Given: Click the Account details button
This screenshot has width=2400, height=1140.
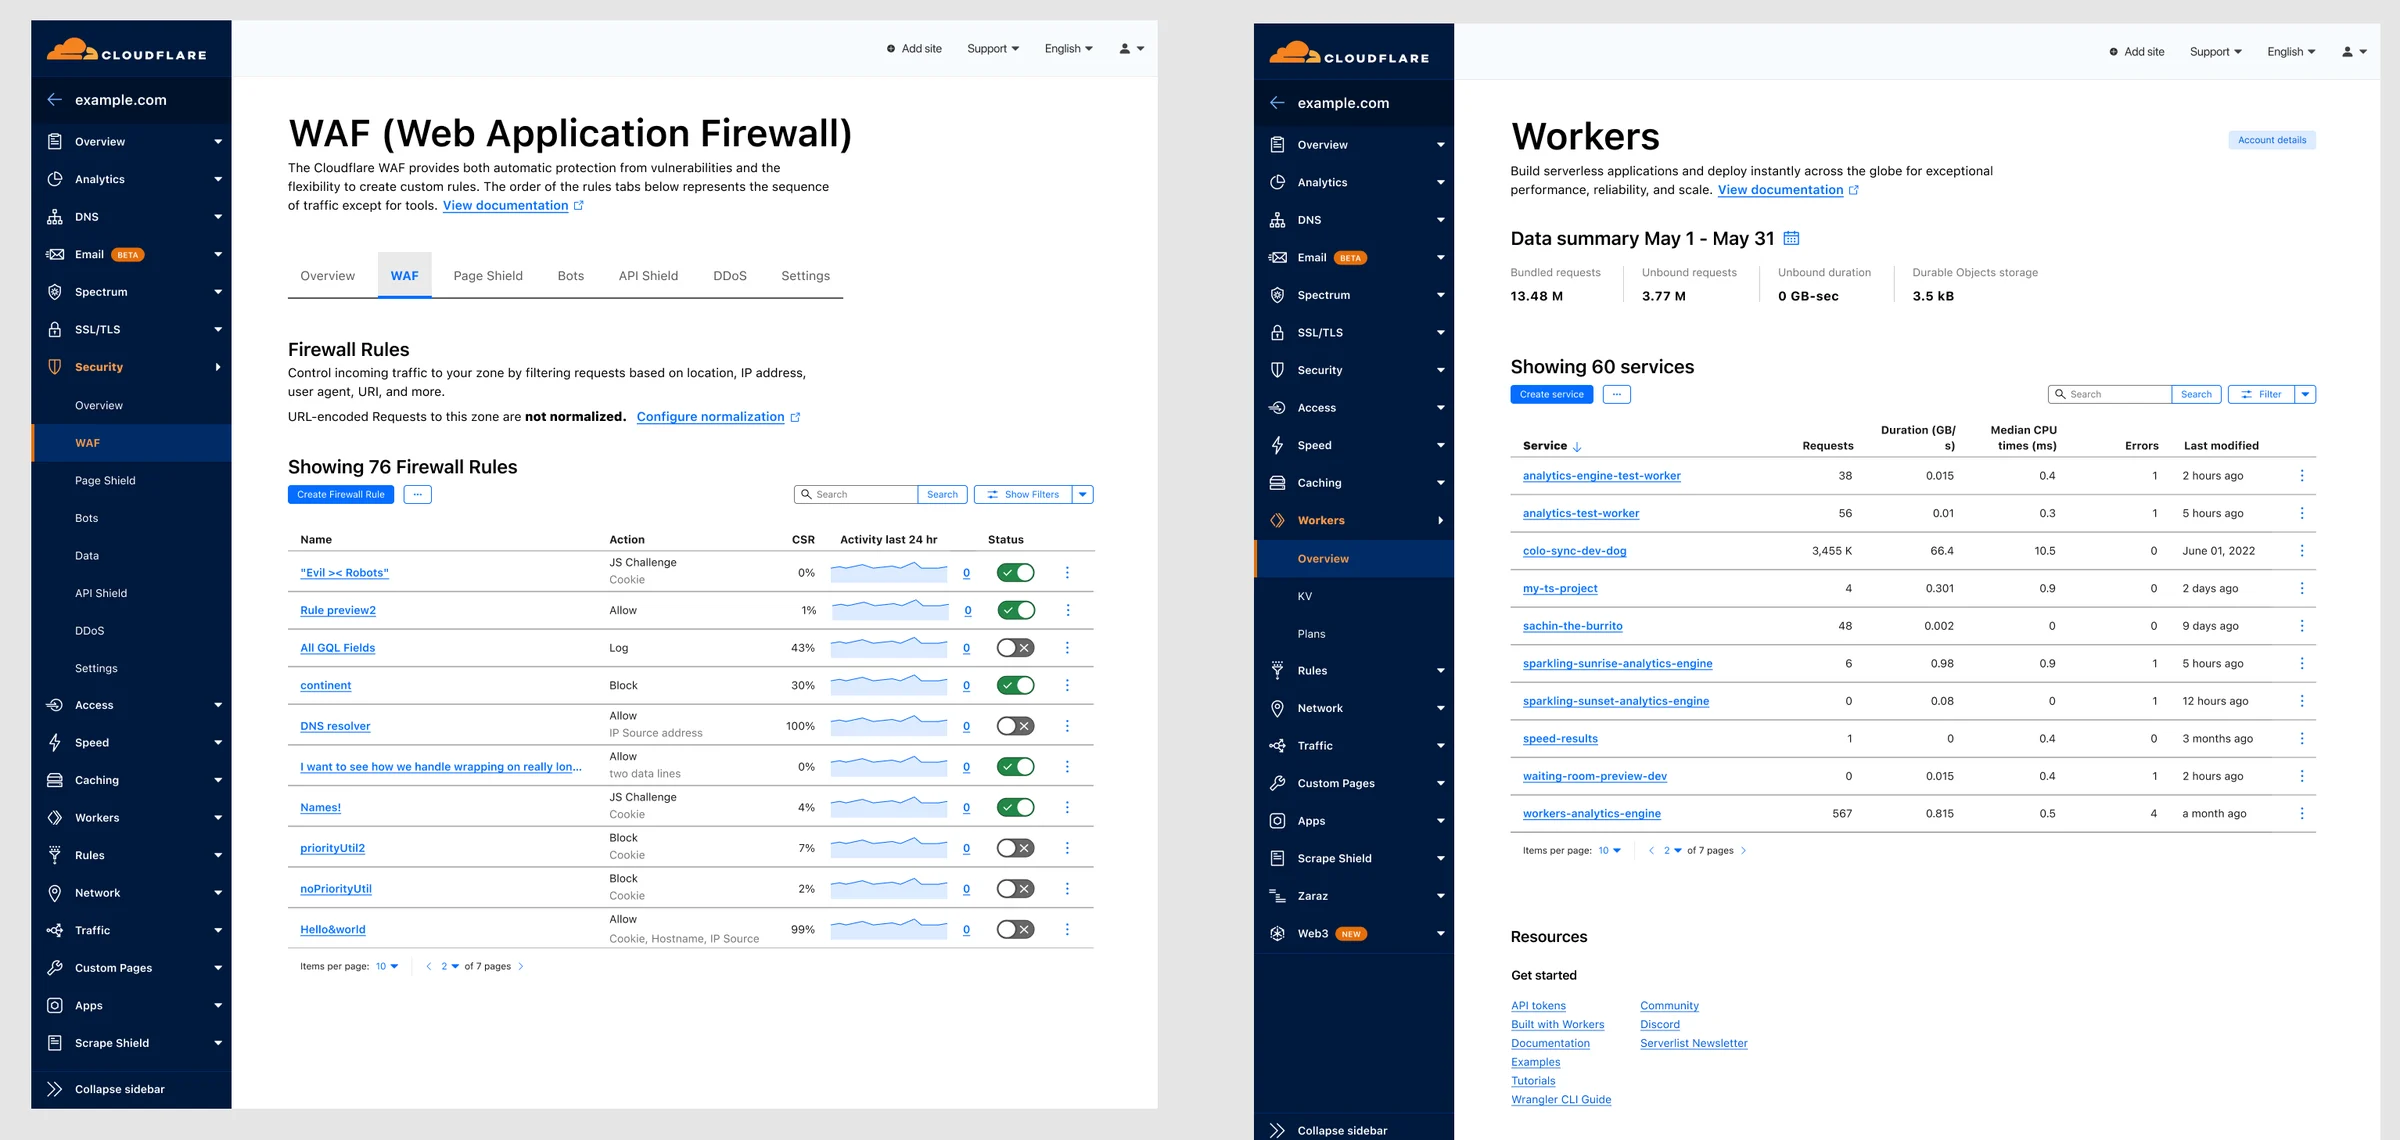Looking at the screenshot, I should [x=2272, y=140].
